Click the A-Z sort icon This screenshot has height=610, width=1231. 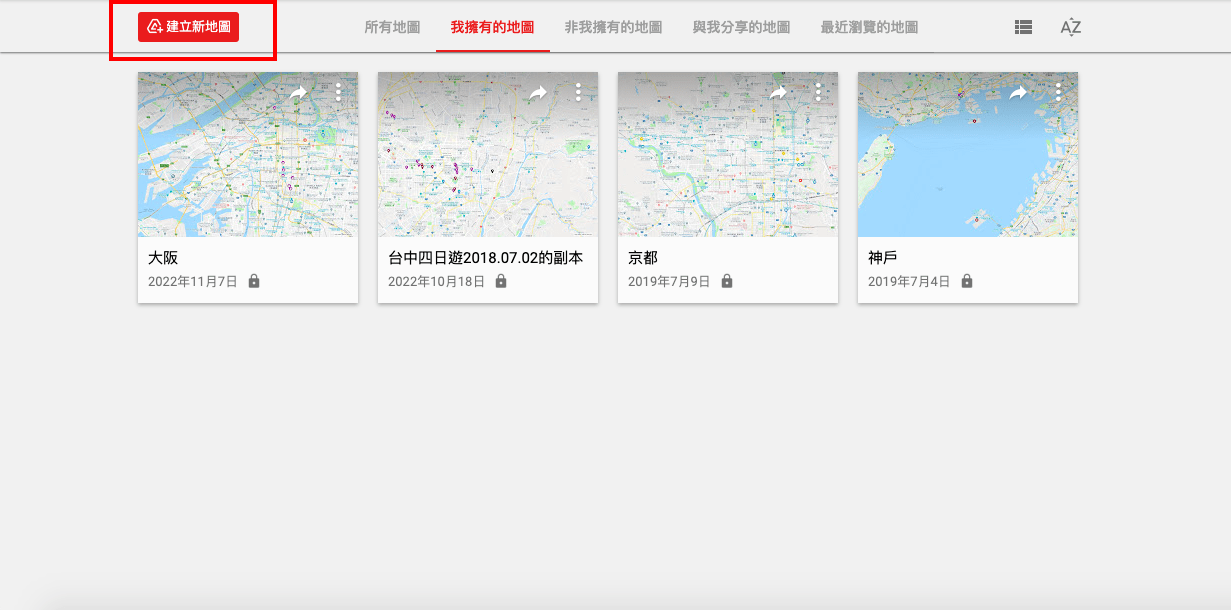click(x=1069, y=28)
